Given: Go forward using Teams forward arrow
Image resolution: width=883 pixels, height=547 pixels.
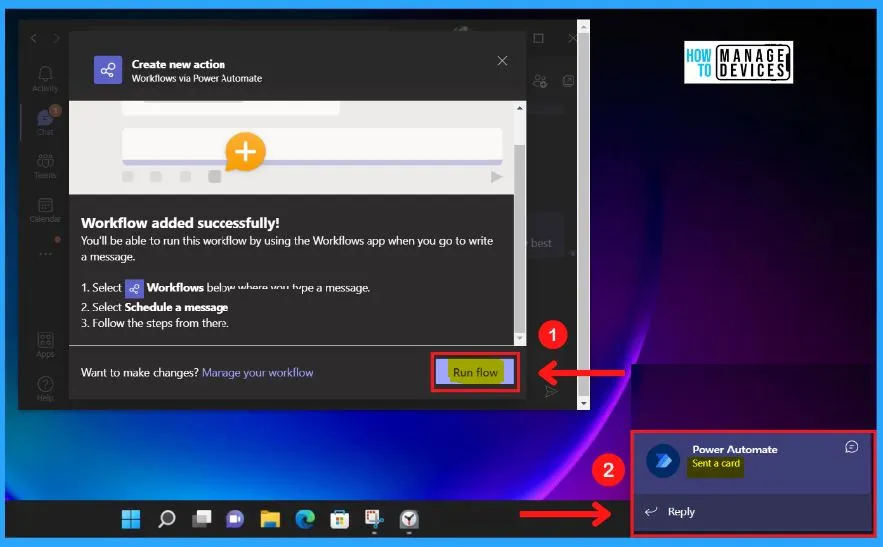Looking at the screenshot, I should pyautogui.click(x=56, y=38).
